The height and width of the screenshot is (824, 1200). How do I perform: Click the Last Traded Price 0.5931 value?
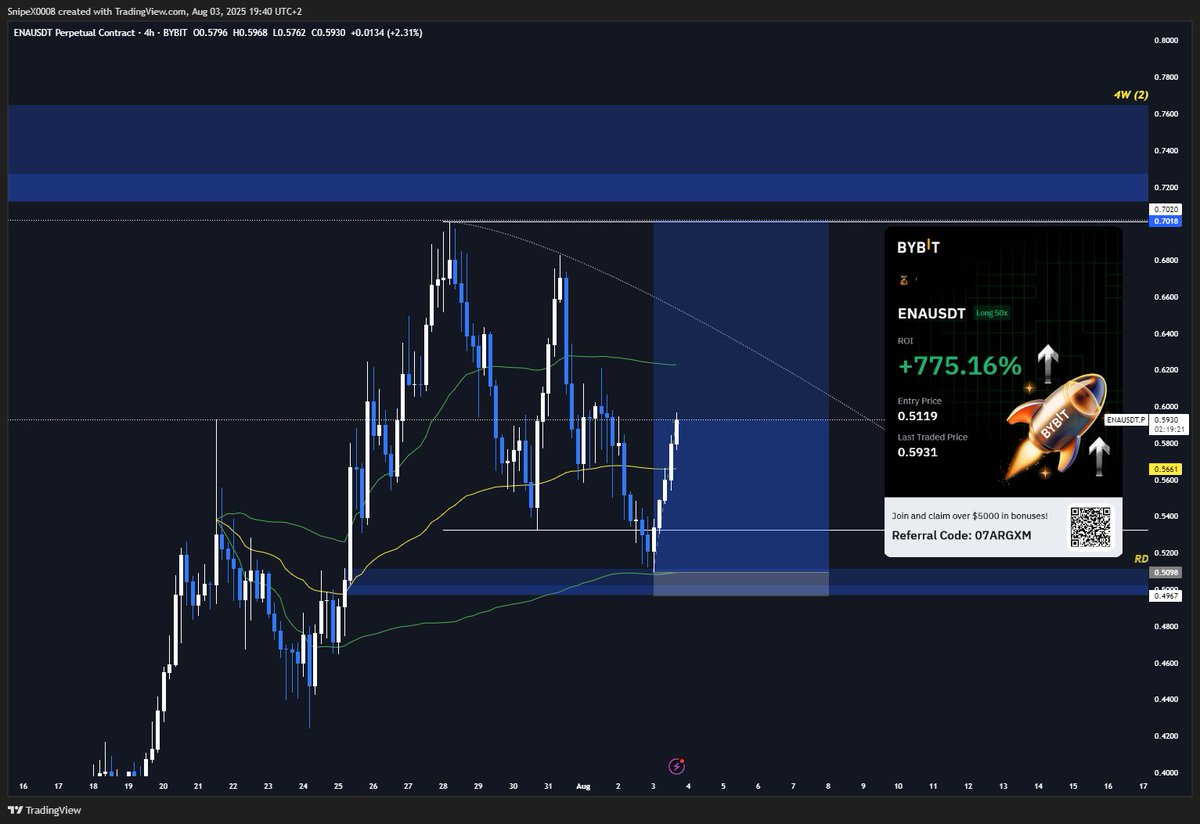(918, 452)
